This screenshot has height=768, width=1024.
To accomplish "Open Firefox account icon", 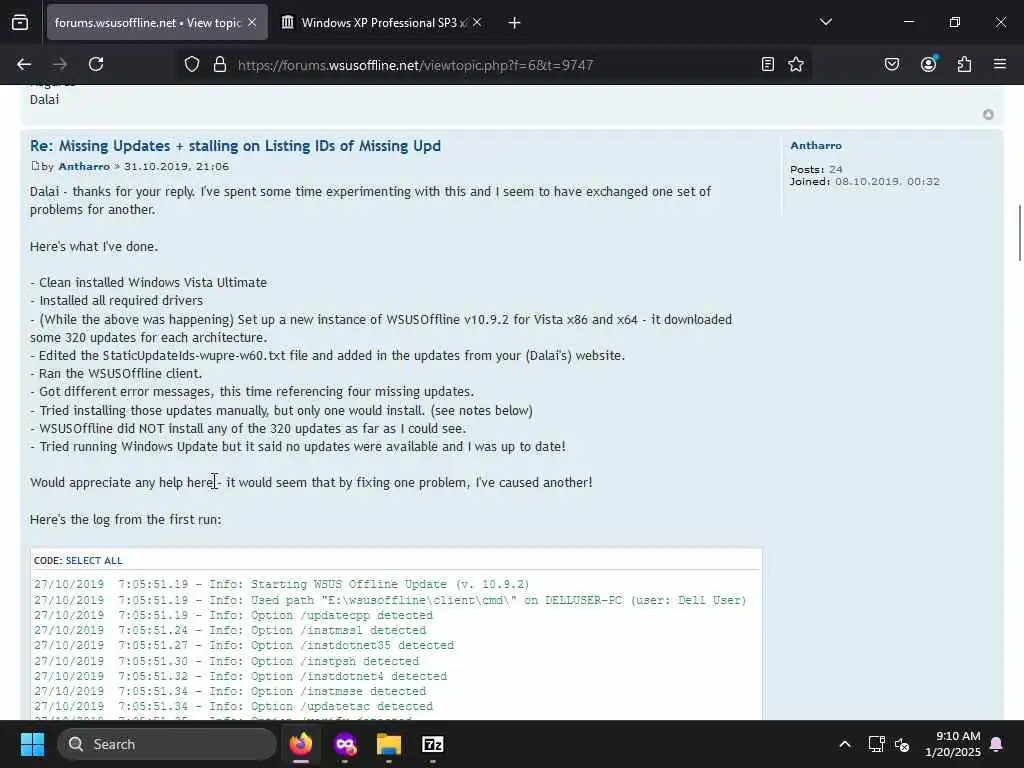I will 929,64.
